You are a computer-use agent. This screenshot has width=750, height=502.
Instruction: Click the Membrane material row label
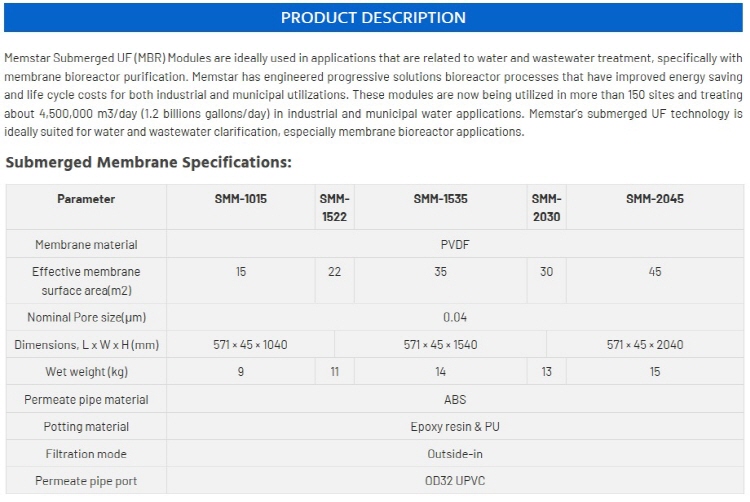pos(86,245)
